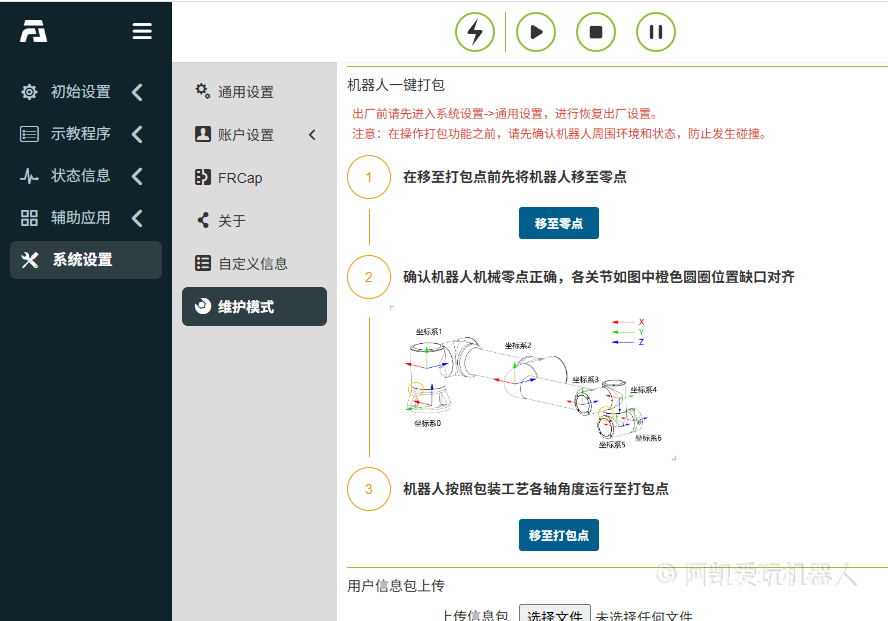Expand the 初始设置 chevron arrow
This screenshot has height=621, width=888.
tap(137, 92)
